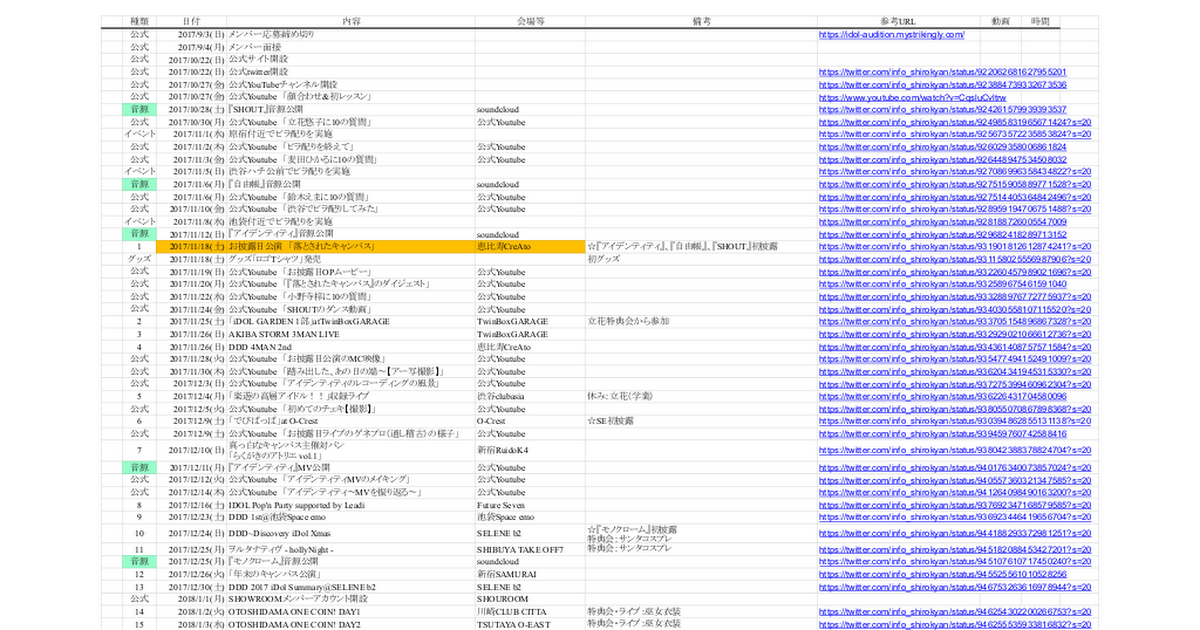Click the 『モノクローム』音源公開 cell
Screen dimensions: 1200x630
[x=351, y=562]
